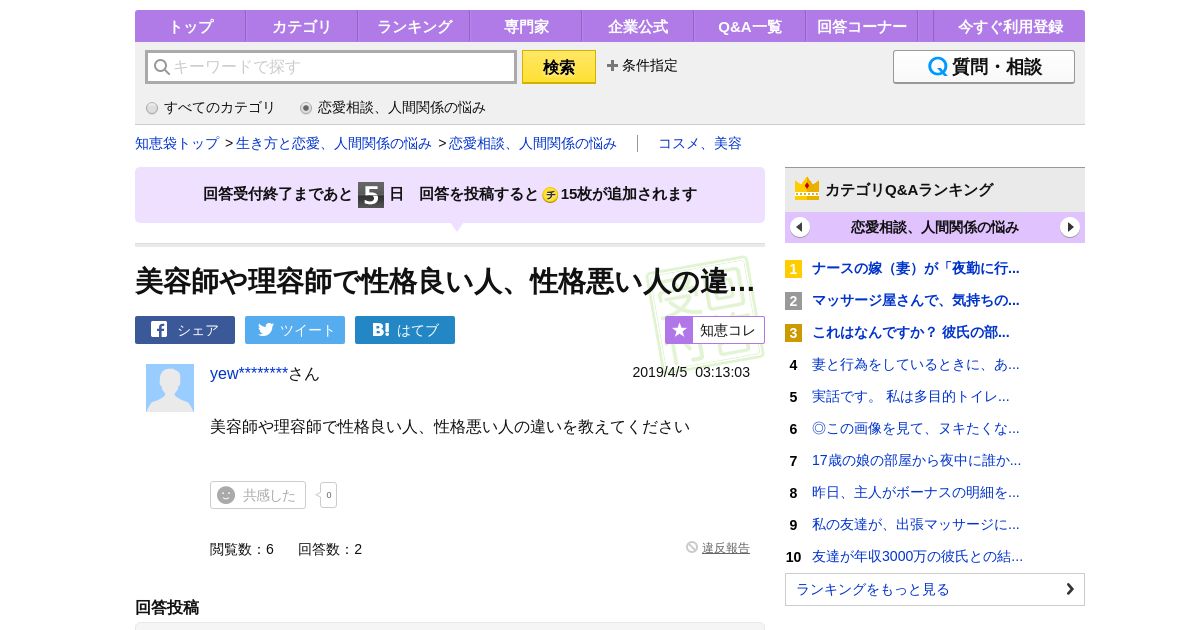Click rank 3 bronze badge in ranking
1200x630 pixels.
point(793,333)
